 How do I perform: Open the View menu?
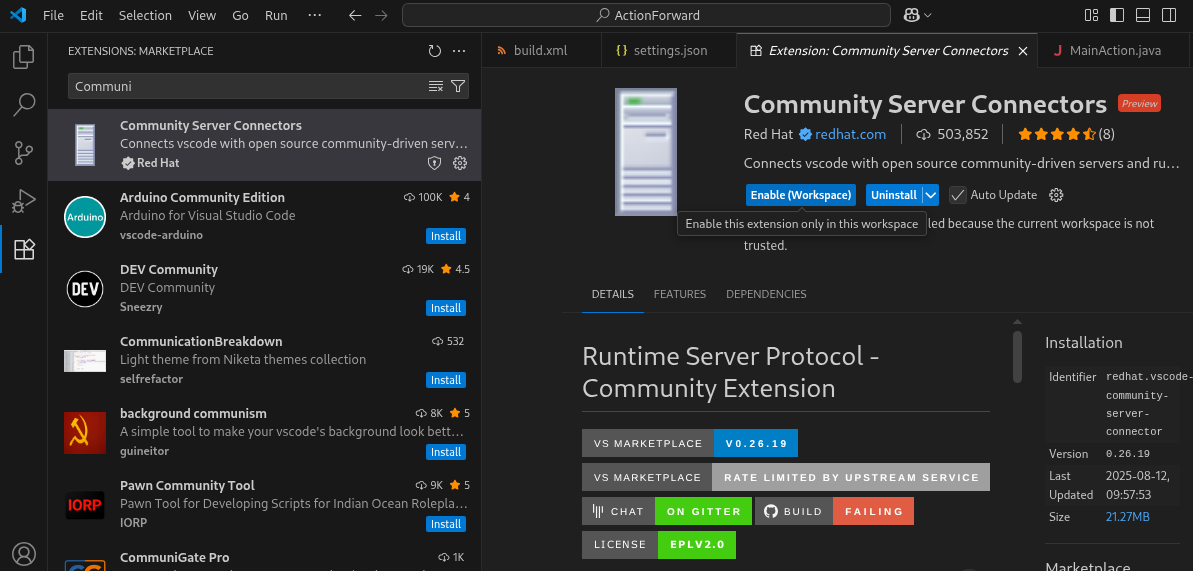(x=202, y=15)
